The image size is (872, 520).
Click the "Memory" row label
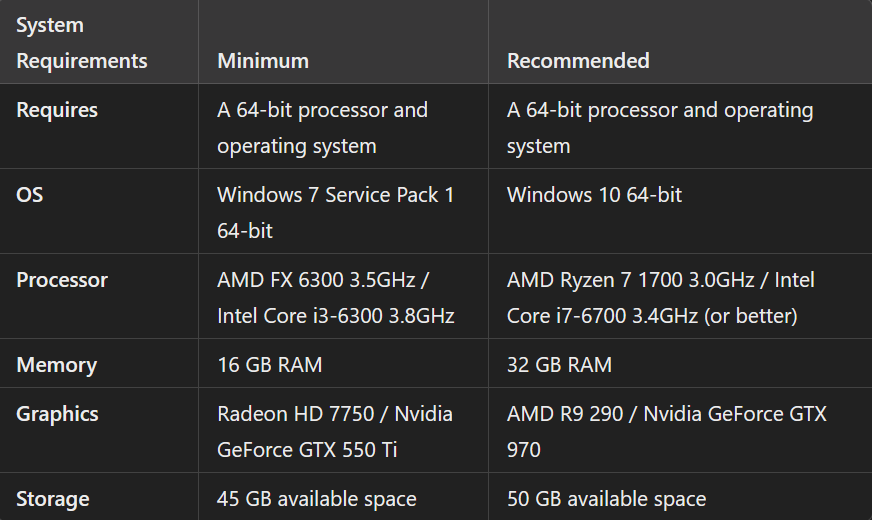point(56,365)
